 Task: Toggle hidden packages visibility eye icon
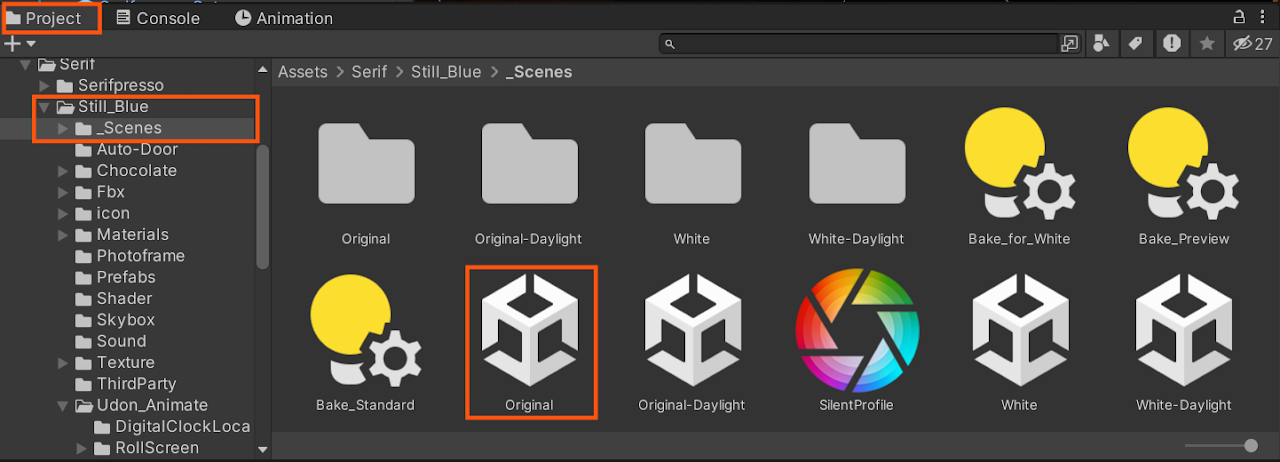tap(1243, 44)
